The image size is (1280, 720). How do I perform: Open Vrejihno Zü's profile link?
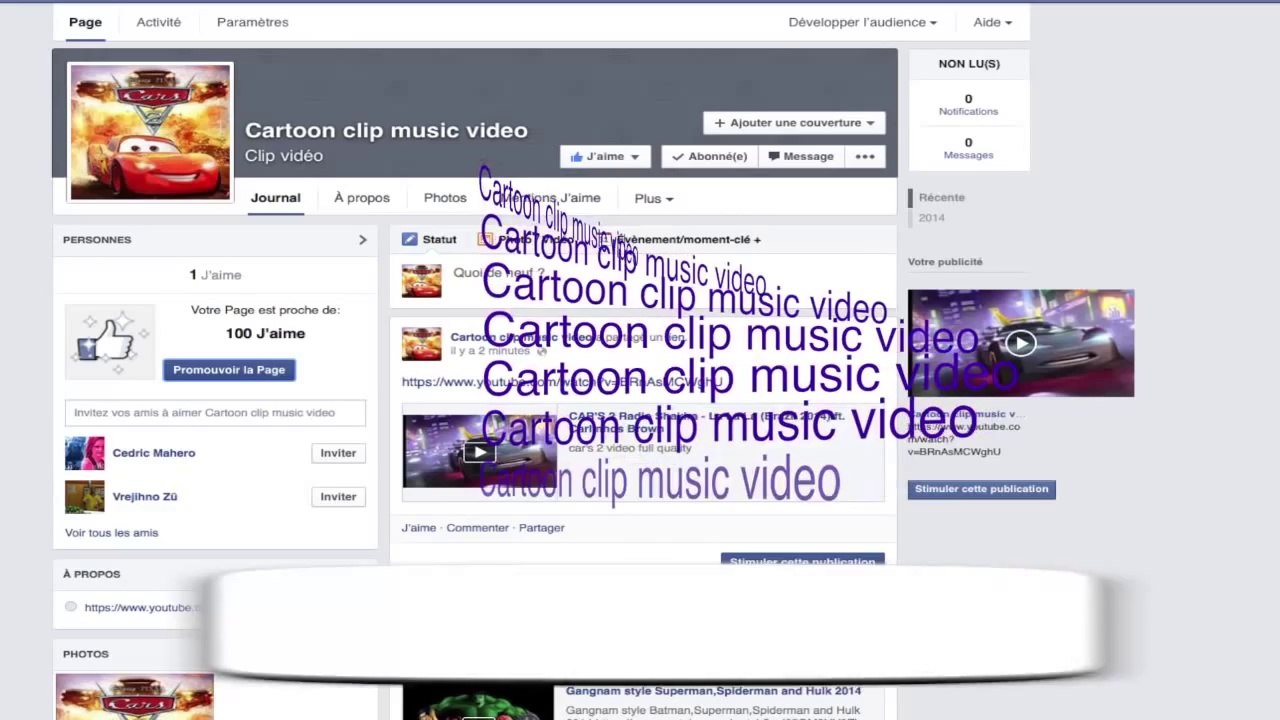pos(145,497)
